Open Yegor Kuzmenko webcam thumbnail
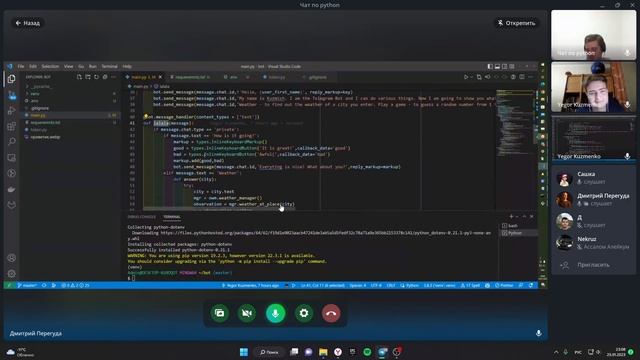The width and height of the screenshot is (640, 360). coord(593,87)
